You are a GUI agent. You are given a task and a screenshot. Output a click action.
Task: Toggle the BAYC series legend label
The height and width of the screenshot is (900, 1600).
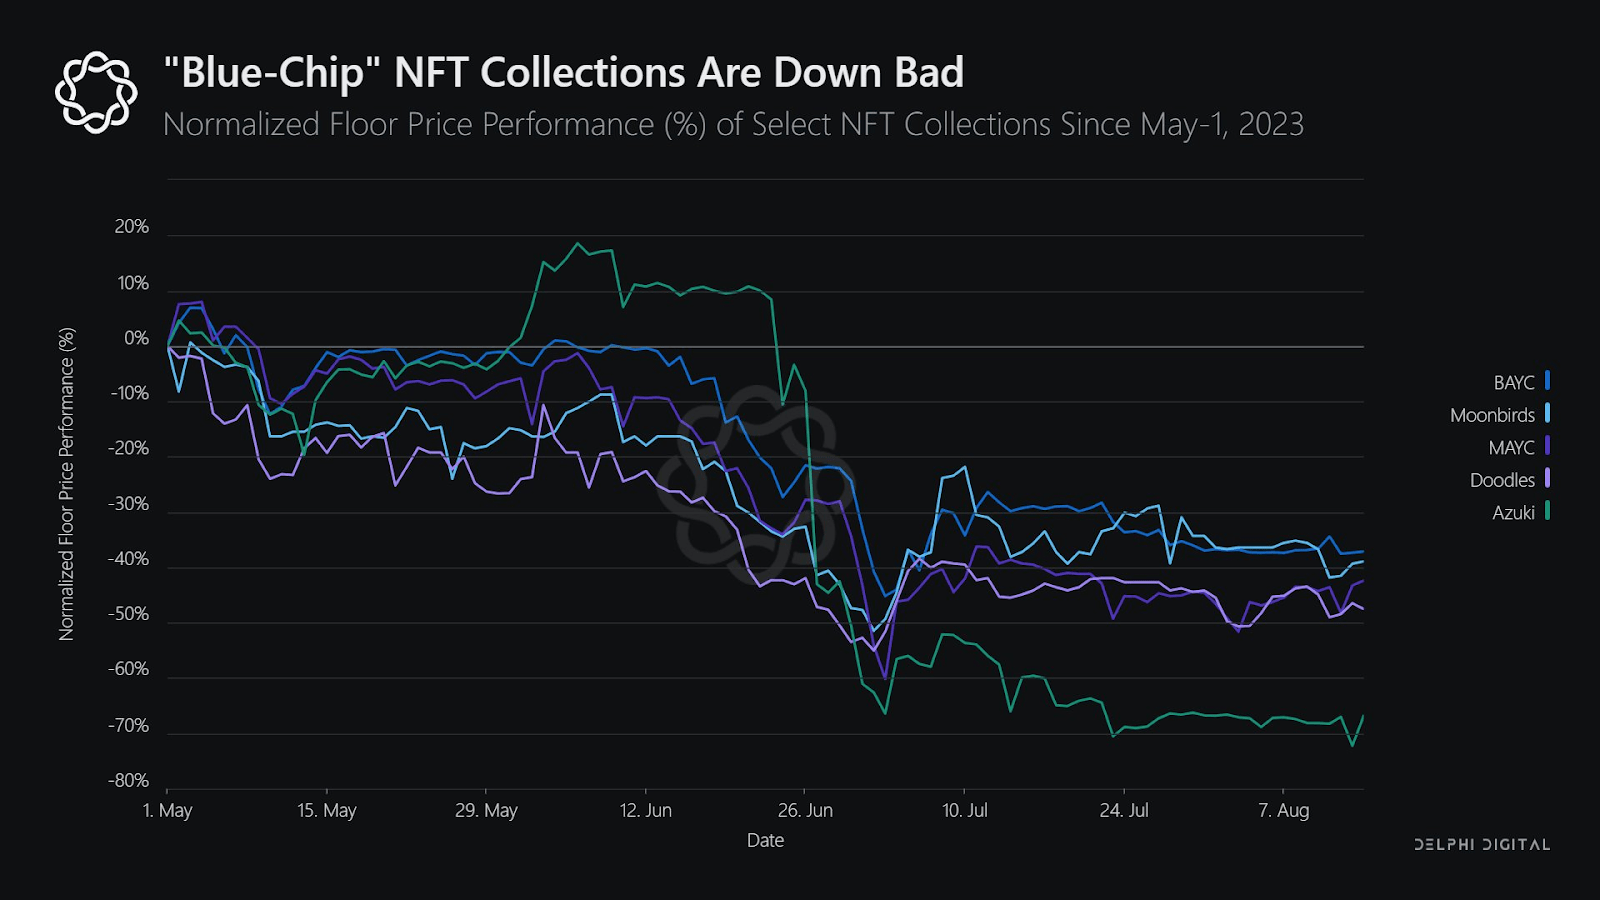coord(1513,383)
